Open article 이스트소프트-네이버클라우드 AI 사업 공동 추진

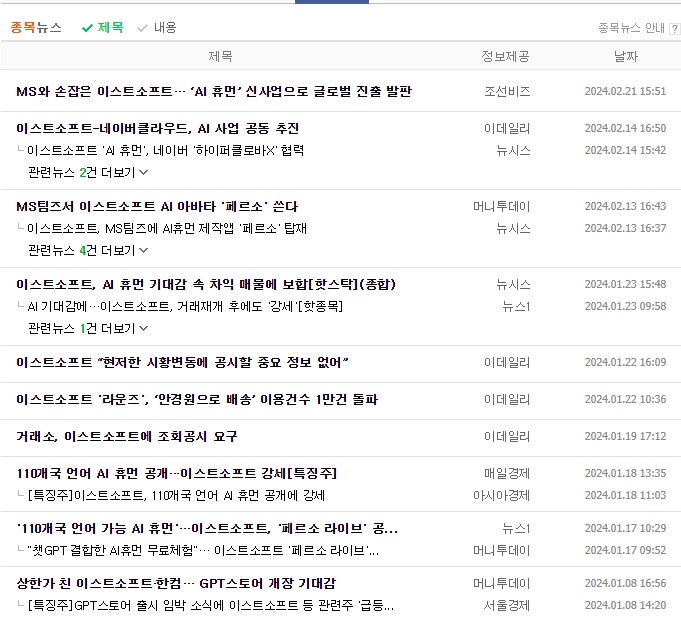click(x=157, y=128)
